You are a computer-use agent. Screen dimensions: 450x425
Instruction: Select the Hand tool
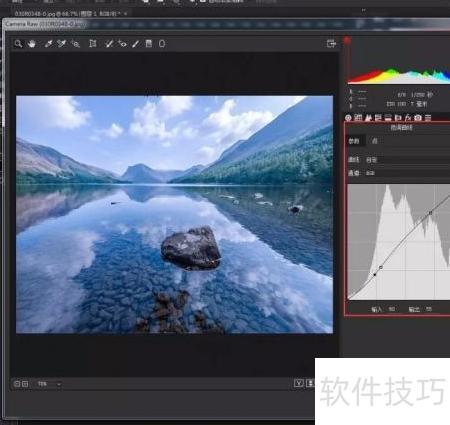click(32, 44)
